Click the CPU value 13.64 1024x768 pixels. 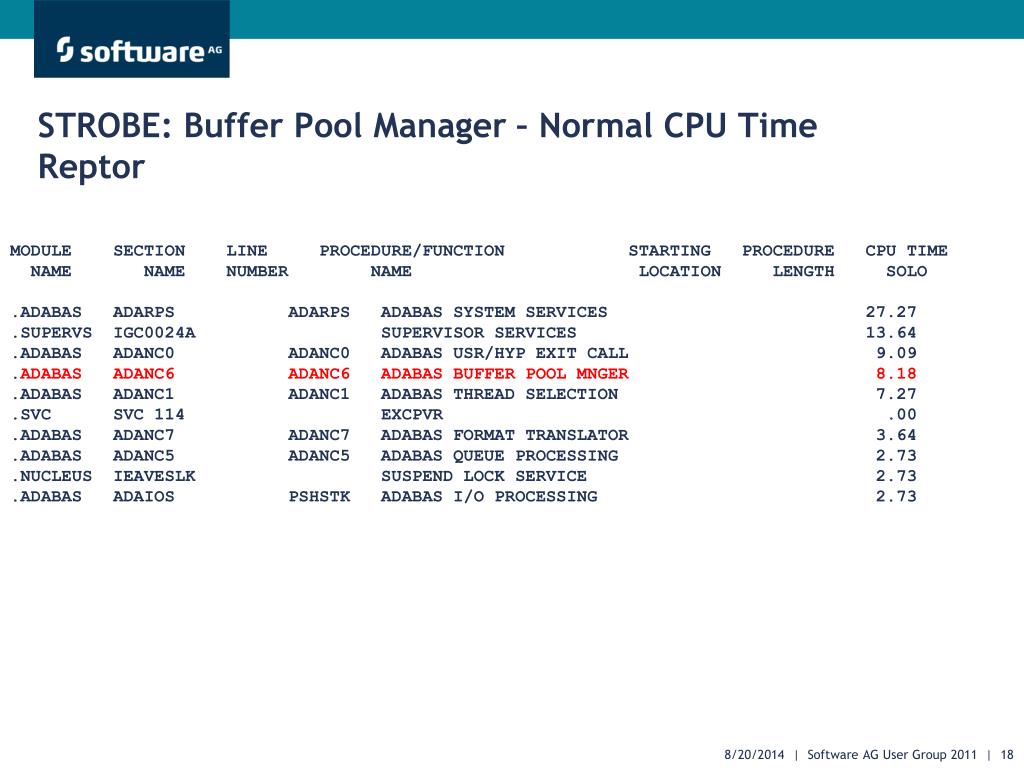point(891,332)
